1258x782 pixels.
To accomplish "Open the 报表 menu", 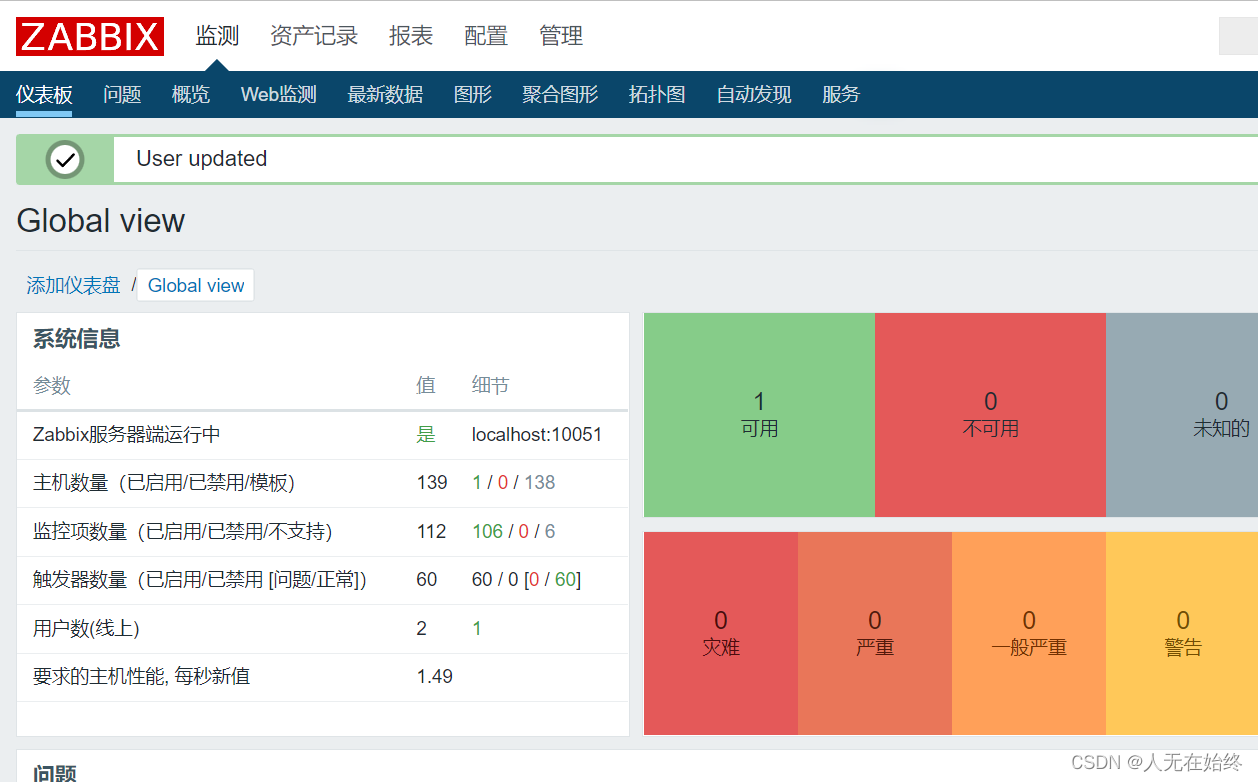I will tap(409, 36).
